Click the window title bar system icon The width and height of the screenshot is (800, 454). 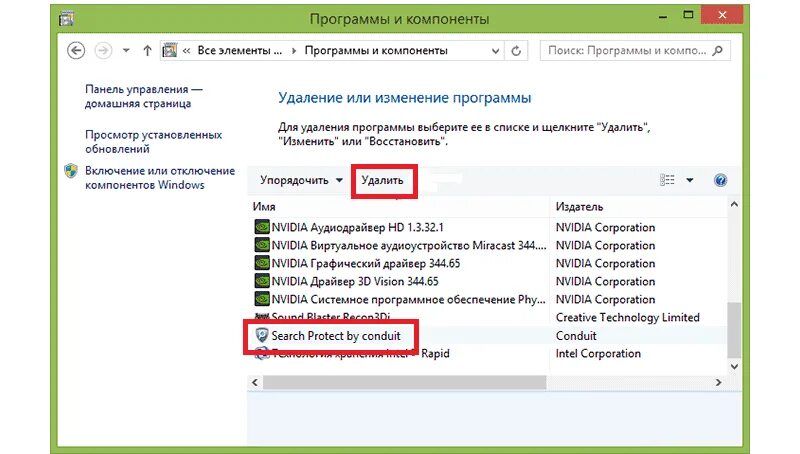pos(66,19)
